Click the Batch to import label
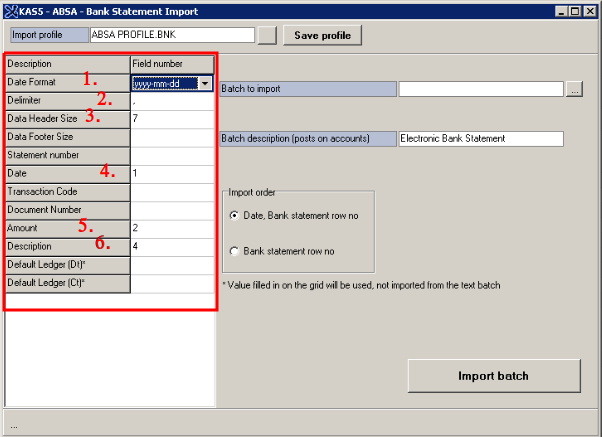 click(x=308, y=89)
